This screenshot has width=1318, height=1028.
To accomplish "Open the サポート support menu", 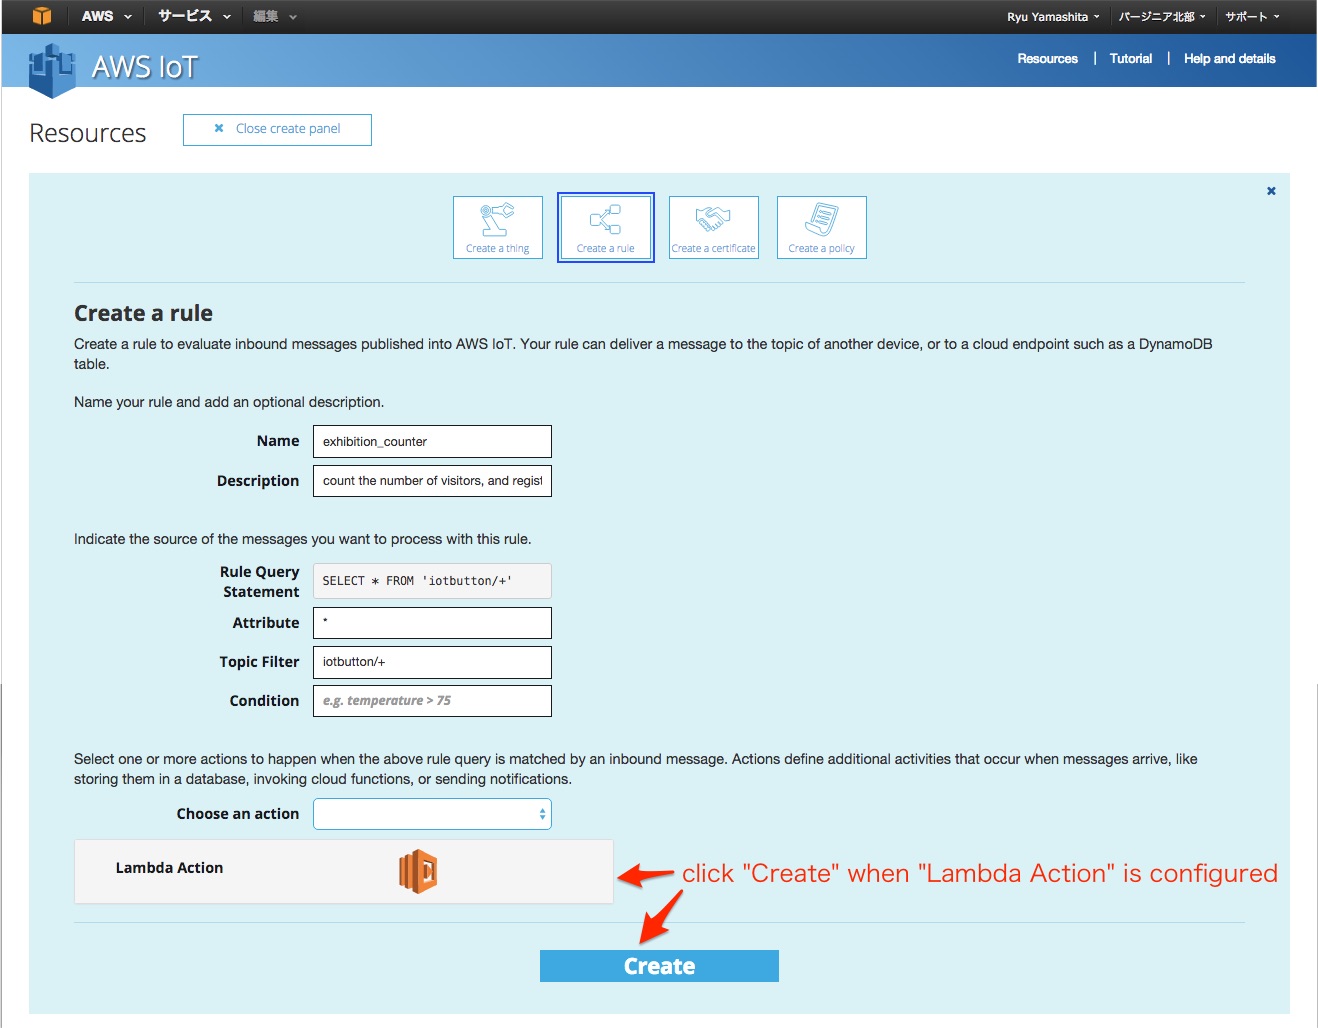I will tap(1252, 17).
